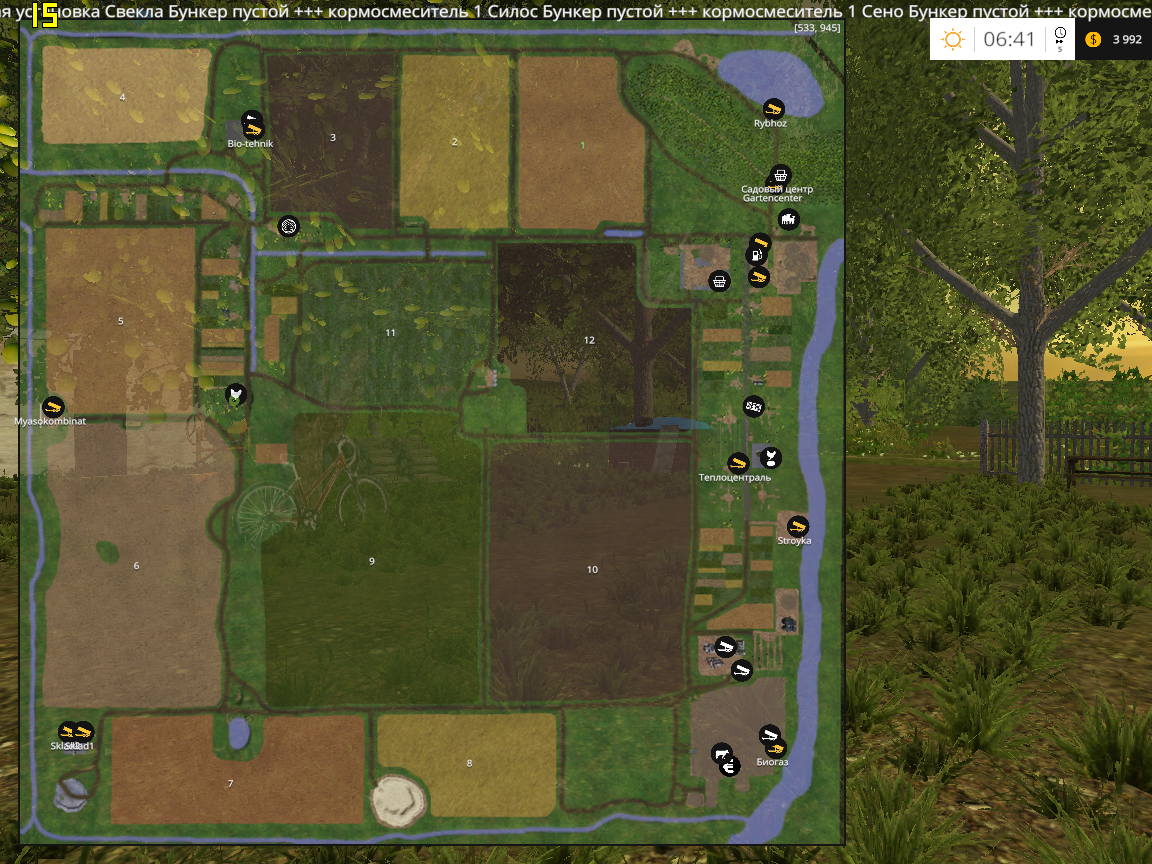Image resolution: width=1152 pixels, height=864 pixels.
Task: Click white icon right of Теплоцентраль tipper
Action: [770, 458]
